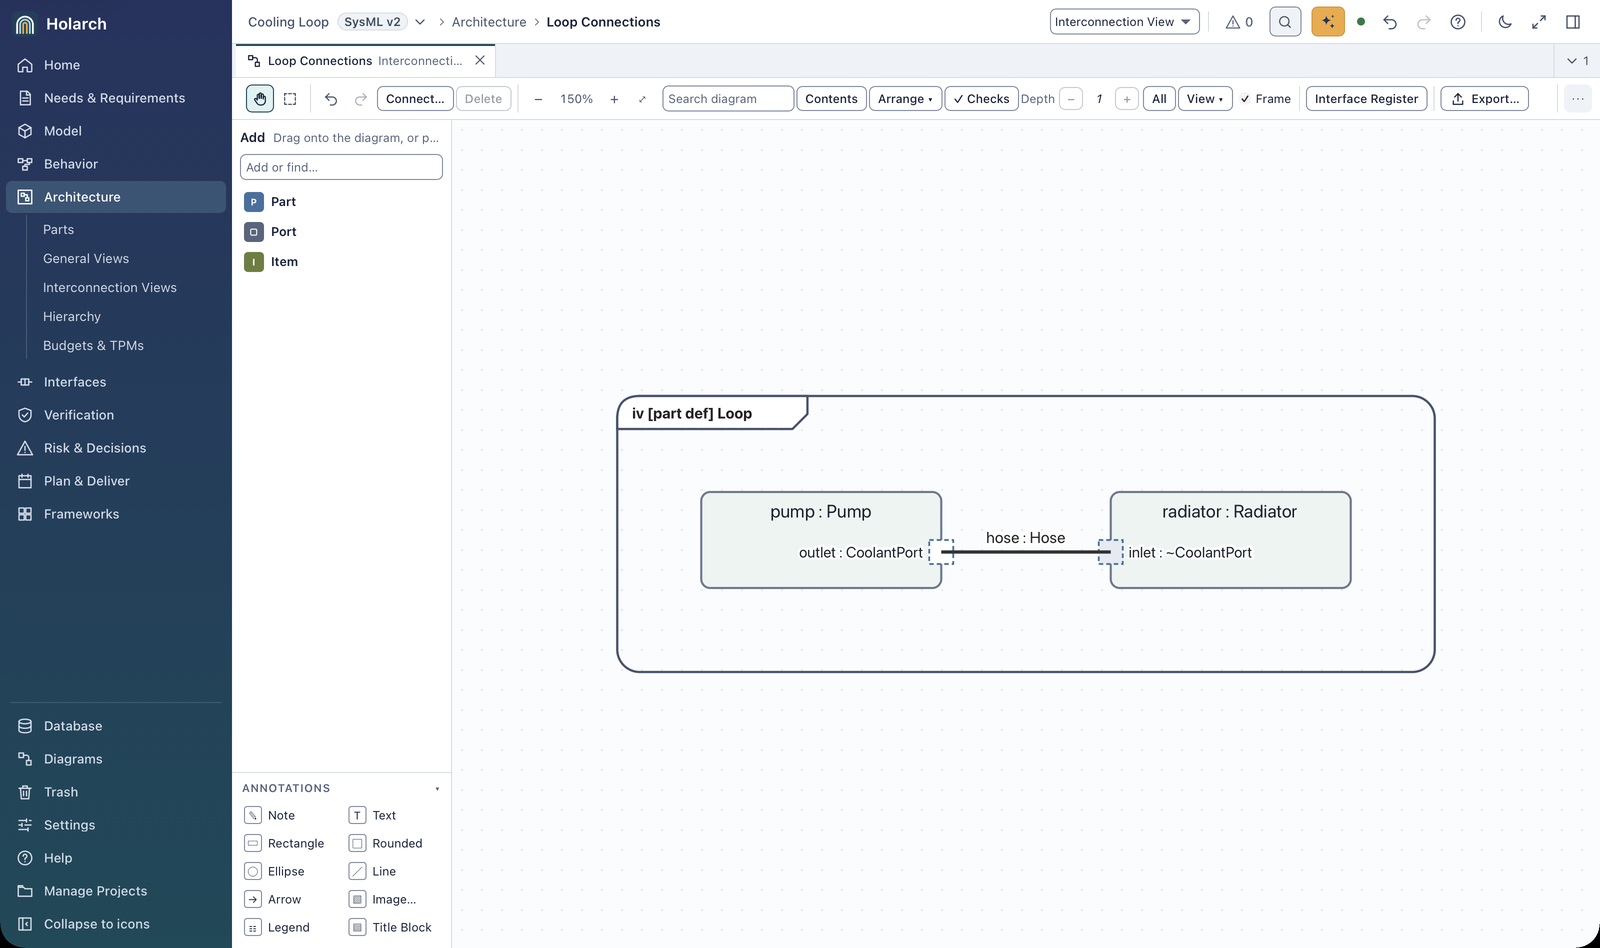Expand the tab list chevron
Screen dimensions: 1600x948
(1578, 61)
